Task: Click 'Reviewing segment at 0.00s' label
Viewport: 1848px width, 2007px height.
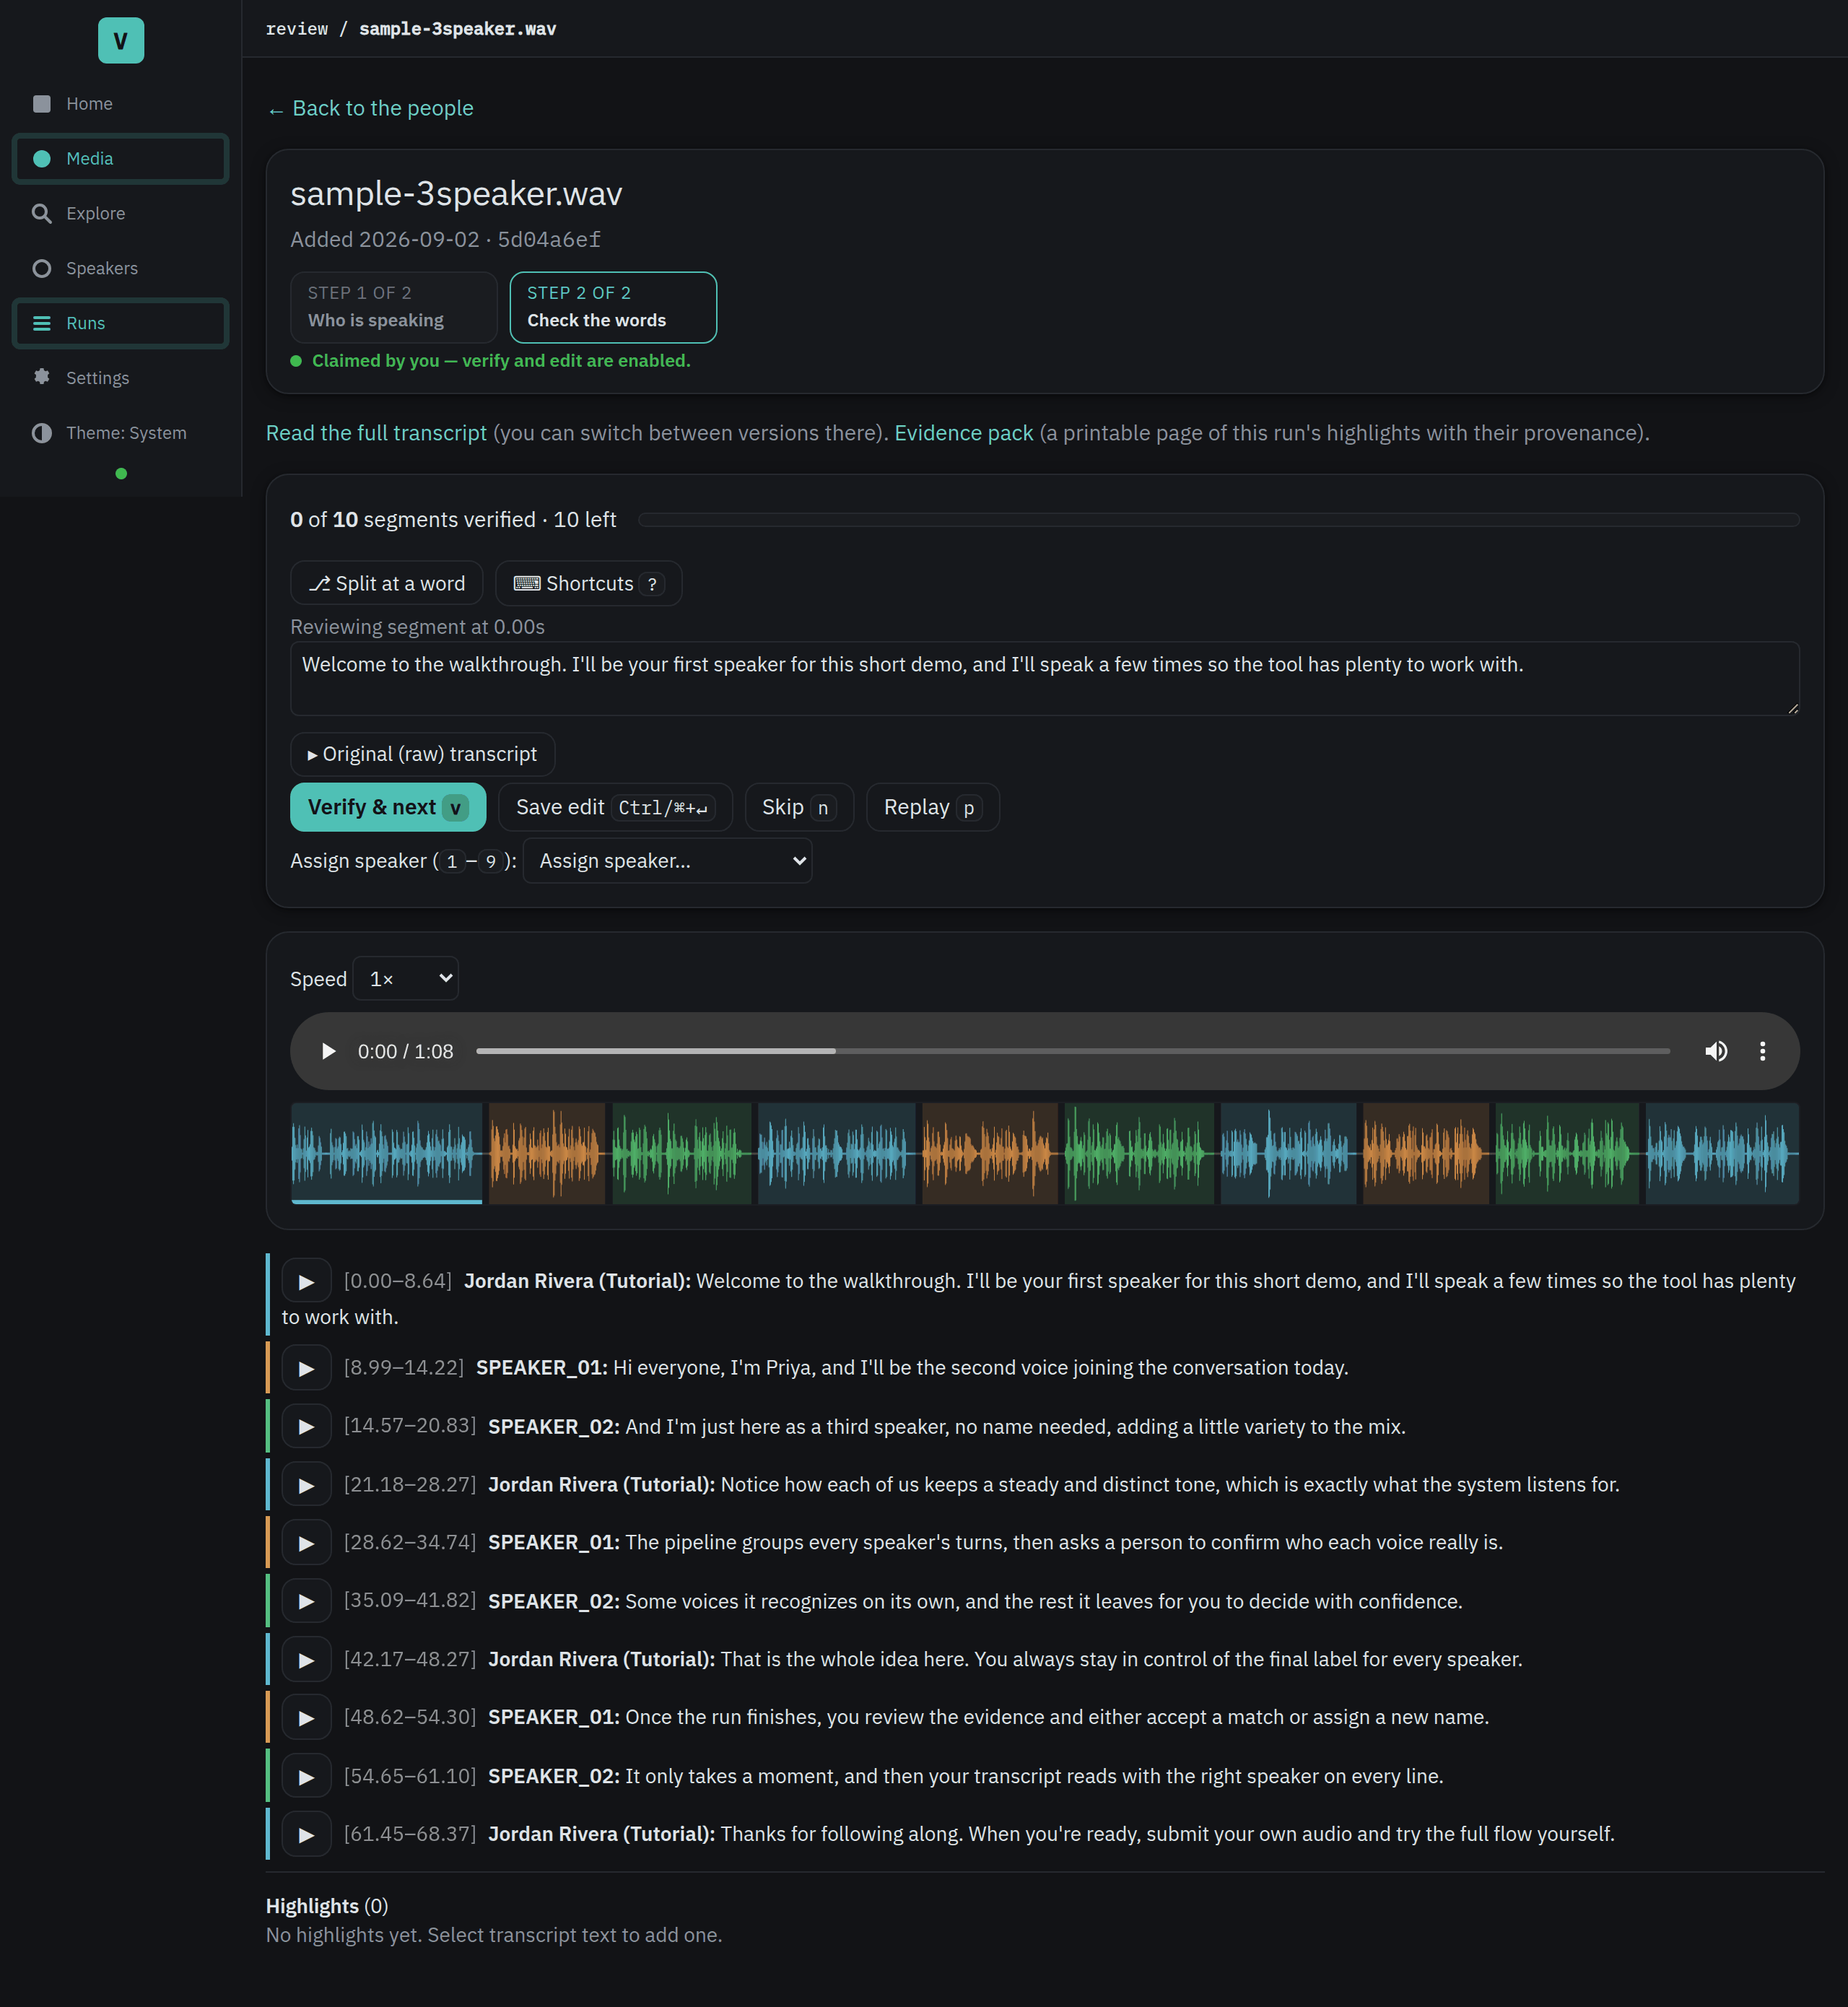Action: coord(417,628)
